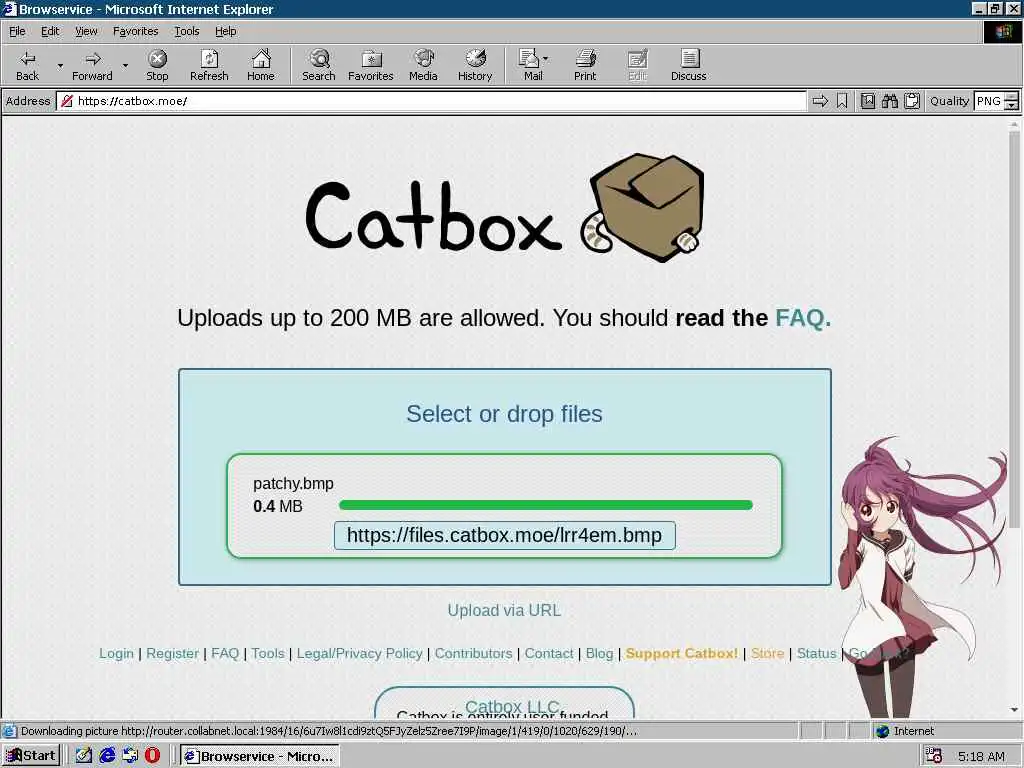Click the page icon in address bar
Viewport: 1024px width, 768px height.
coord(66,101)
